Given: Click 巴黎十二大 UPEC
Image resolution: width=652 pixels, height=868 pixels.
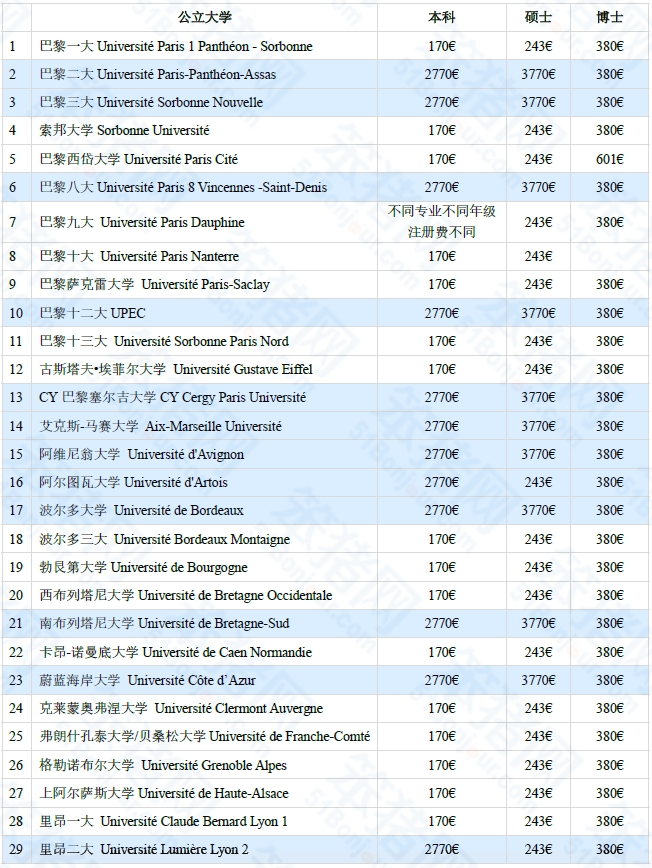Looking at the screenshot, I should click(92, 313).
